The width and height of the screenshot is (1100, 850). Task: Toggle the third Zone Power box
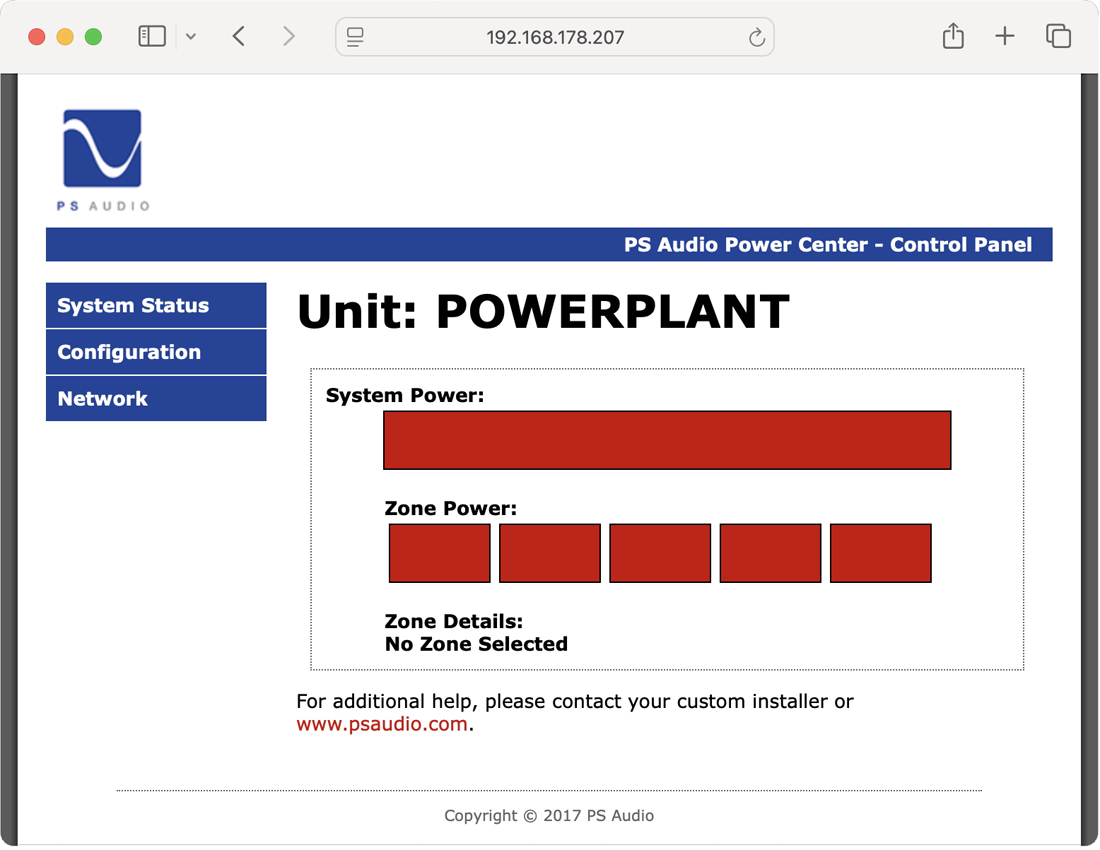(660, 553)
